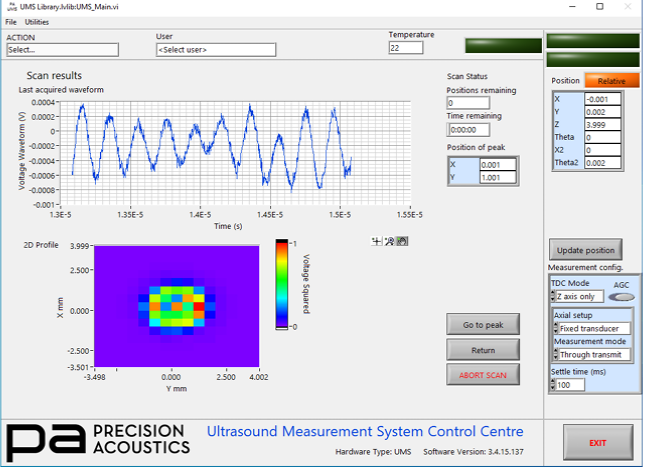Toggle the Relative position mode button
Screen dimensions: 646x469
pos(610,80)
